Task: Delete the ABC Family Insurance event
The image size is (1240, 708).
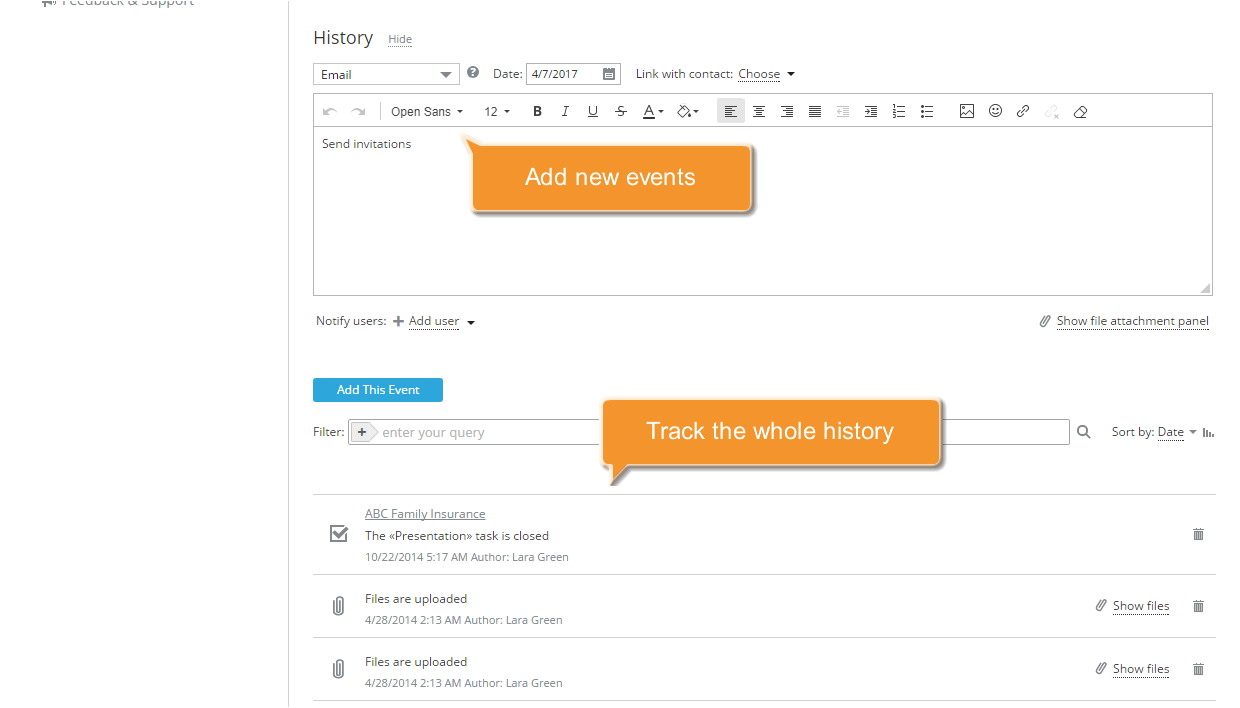Action: click(1198, 534)
